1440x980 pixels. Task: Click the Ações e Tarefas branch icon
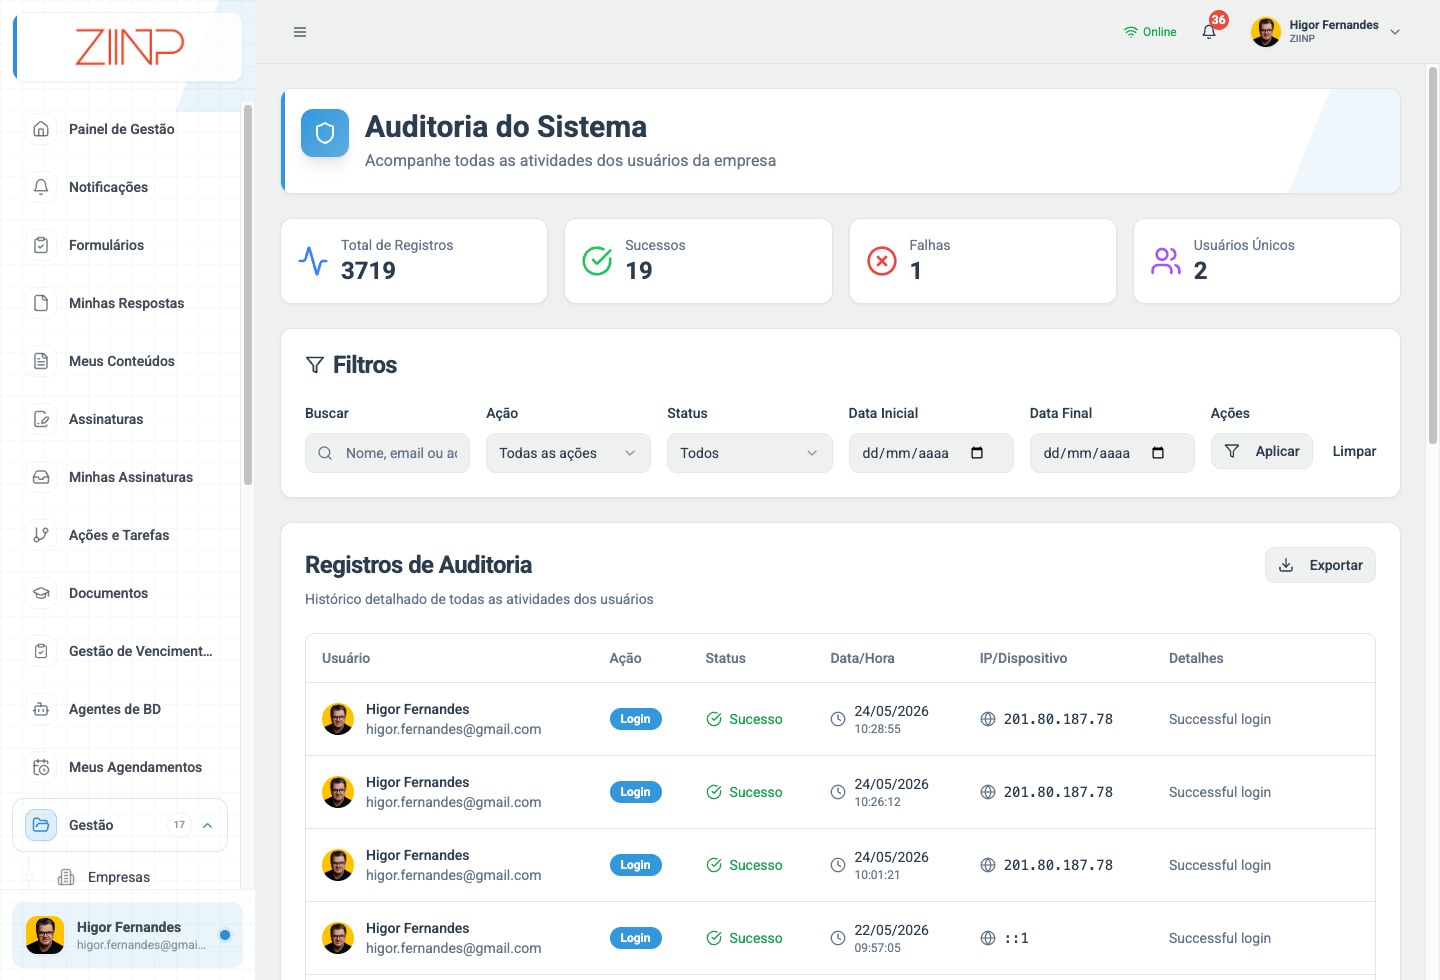click(x=41, y=535)
